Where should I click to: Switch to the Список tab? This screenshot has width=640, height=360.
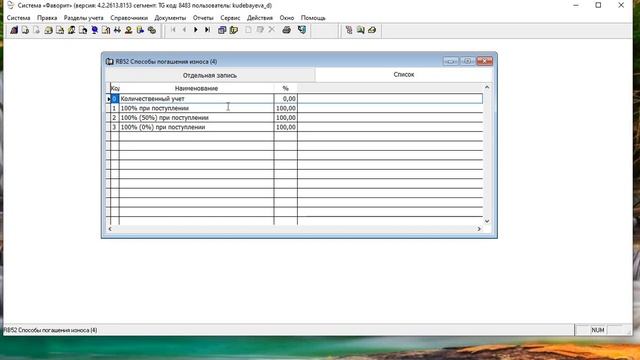point(404,74)
